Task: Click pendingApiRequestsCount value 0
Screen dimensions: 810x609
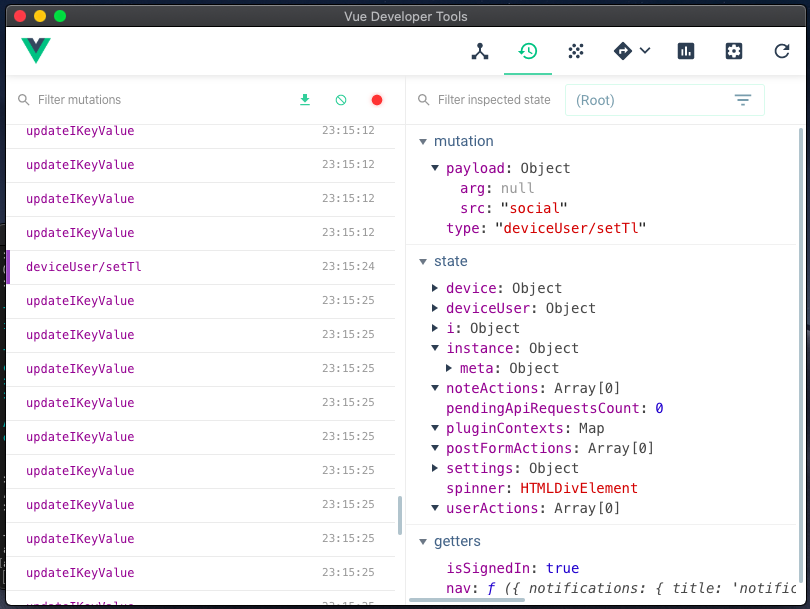Action: [x=659, y=408]
